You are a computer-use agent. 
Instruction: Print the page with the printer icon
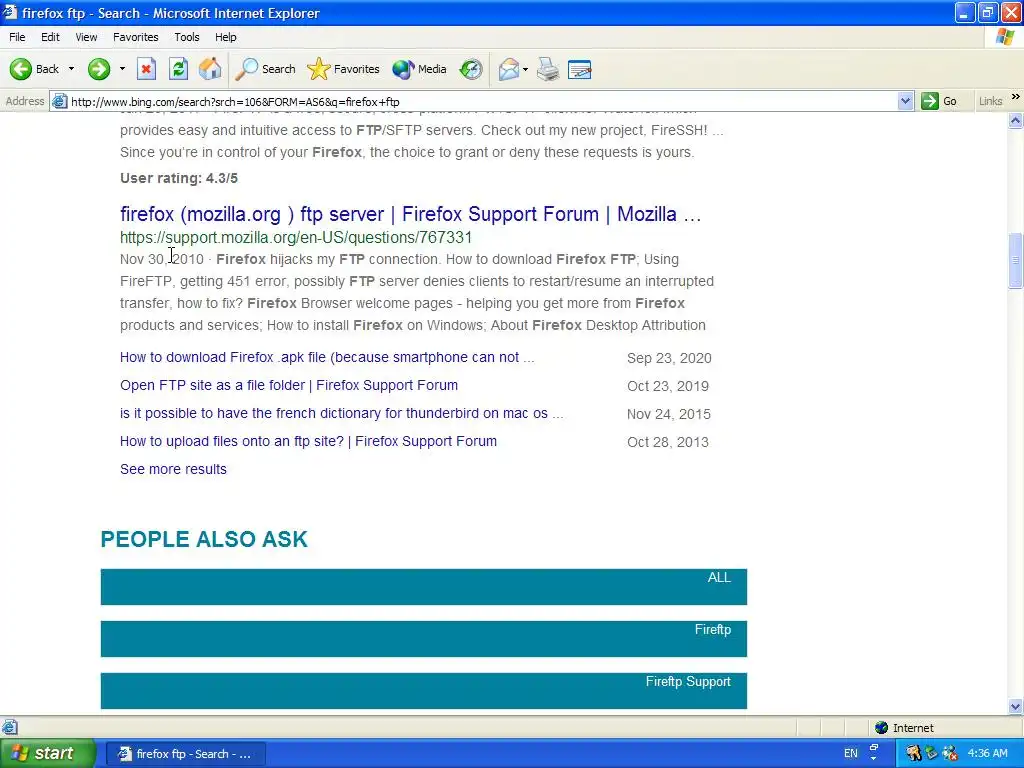548,69
